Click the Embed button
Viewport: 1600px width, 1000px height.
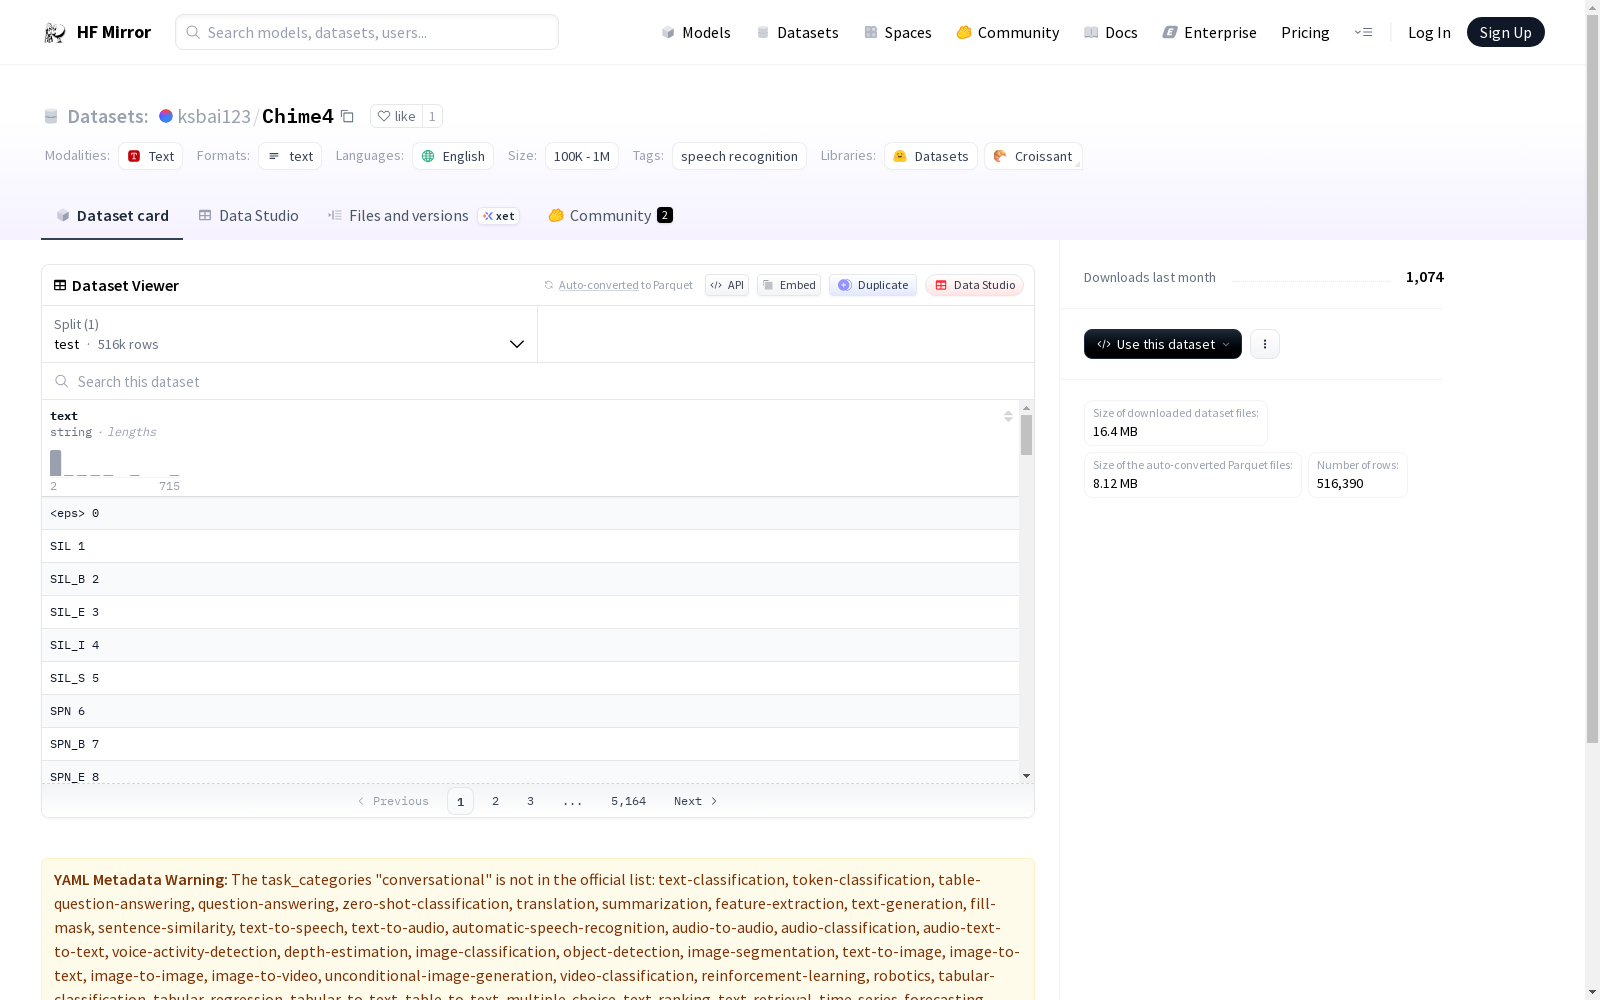pyautogui.click(x=789, y=285)
